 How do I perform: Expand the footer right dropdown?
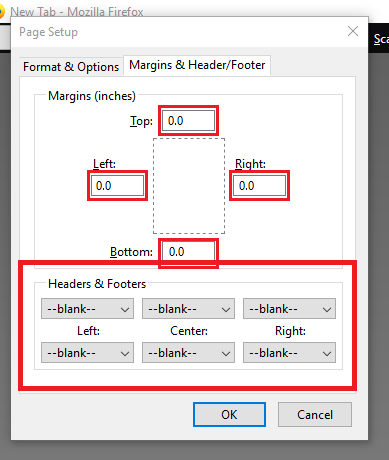tap(289, 353)
